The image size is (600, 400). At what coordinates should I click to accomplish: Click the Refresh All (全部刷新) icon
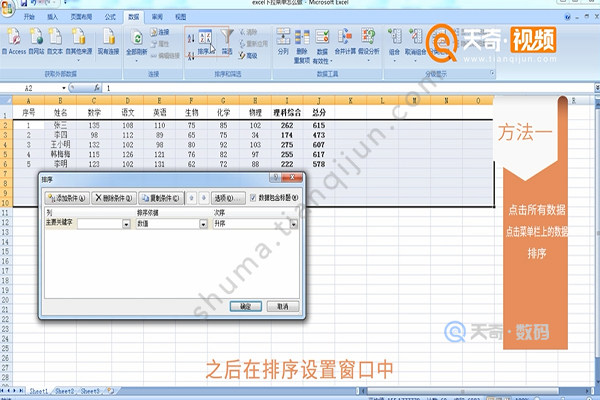coord(137,38)
